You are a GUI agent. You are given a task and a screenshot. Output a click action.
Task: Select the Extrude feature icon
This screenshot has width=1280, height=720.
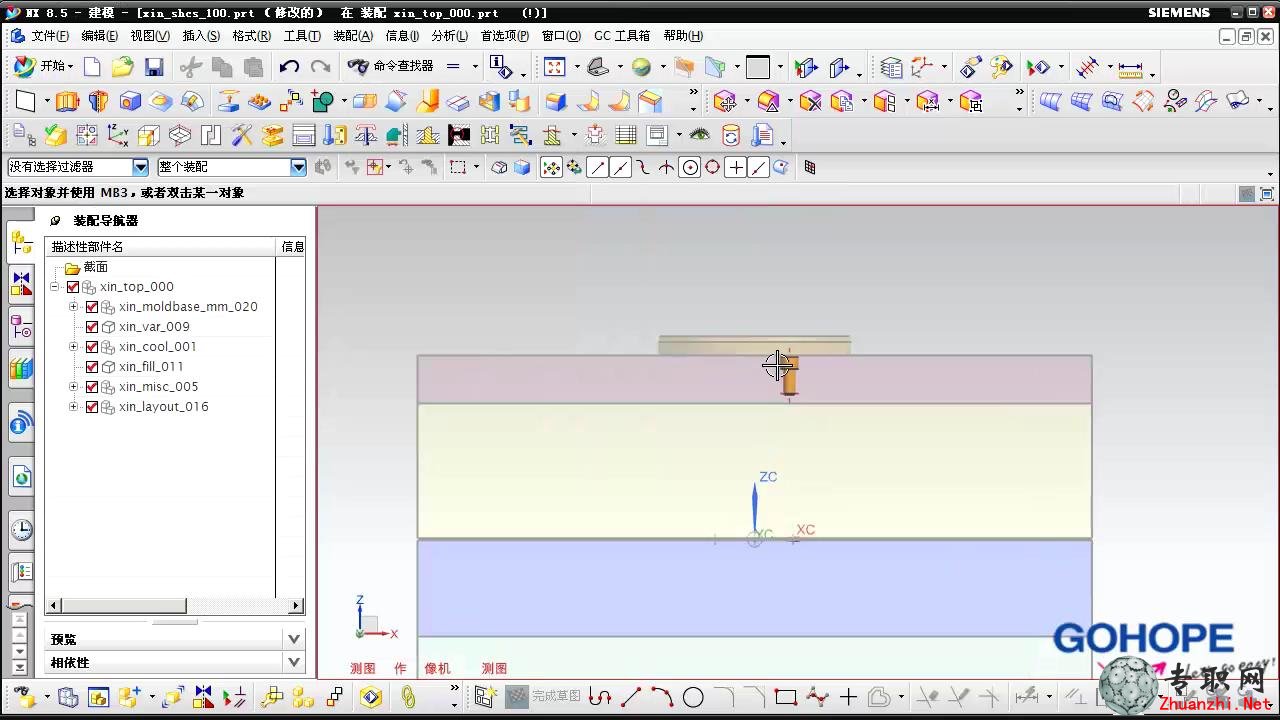pyautogui.click(x=67, y=101)
